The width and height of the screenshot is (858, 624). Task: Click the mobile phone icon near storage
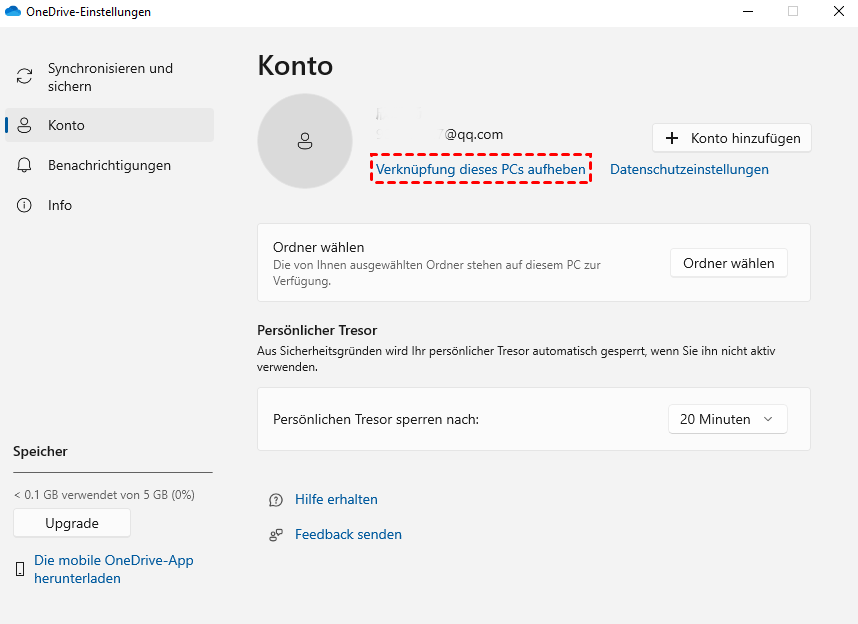pos(20,570)
